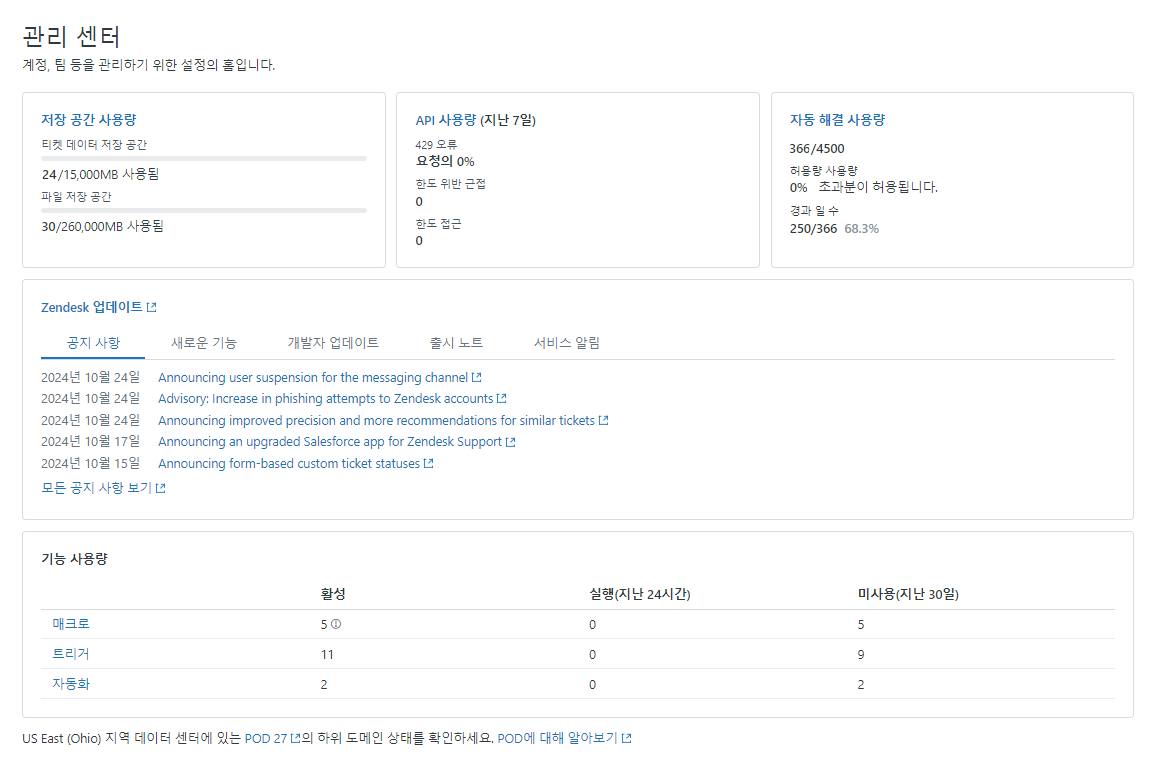Open the 개발자 업데이트 tab
This screenshot has height=767, width=1156.
pyautogui.click(x=332, y=343)
